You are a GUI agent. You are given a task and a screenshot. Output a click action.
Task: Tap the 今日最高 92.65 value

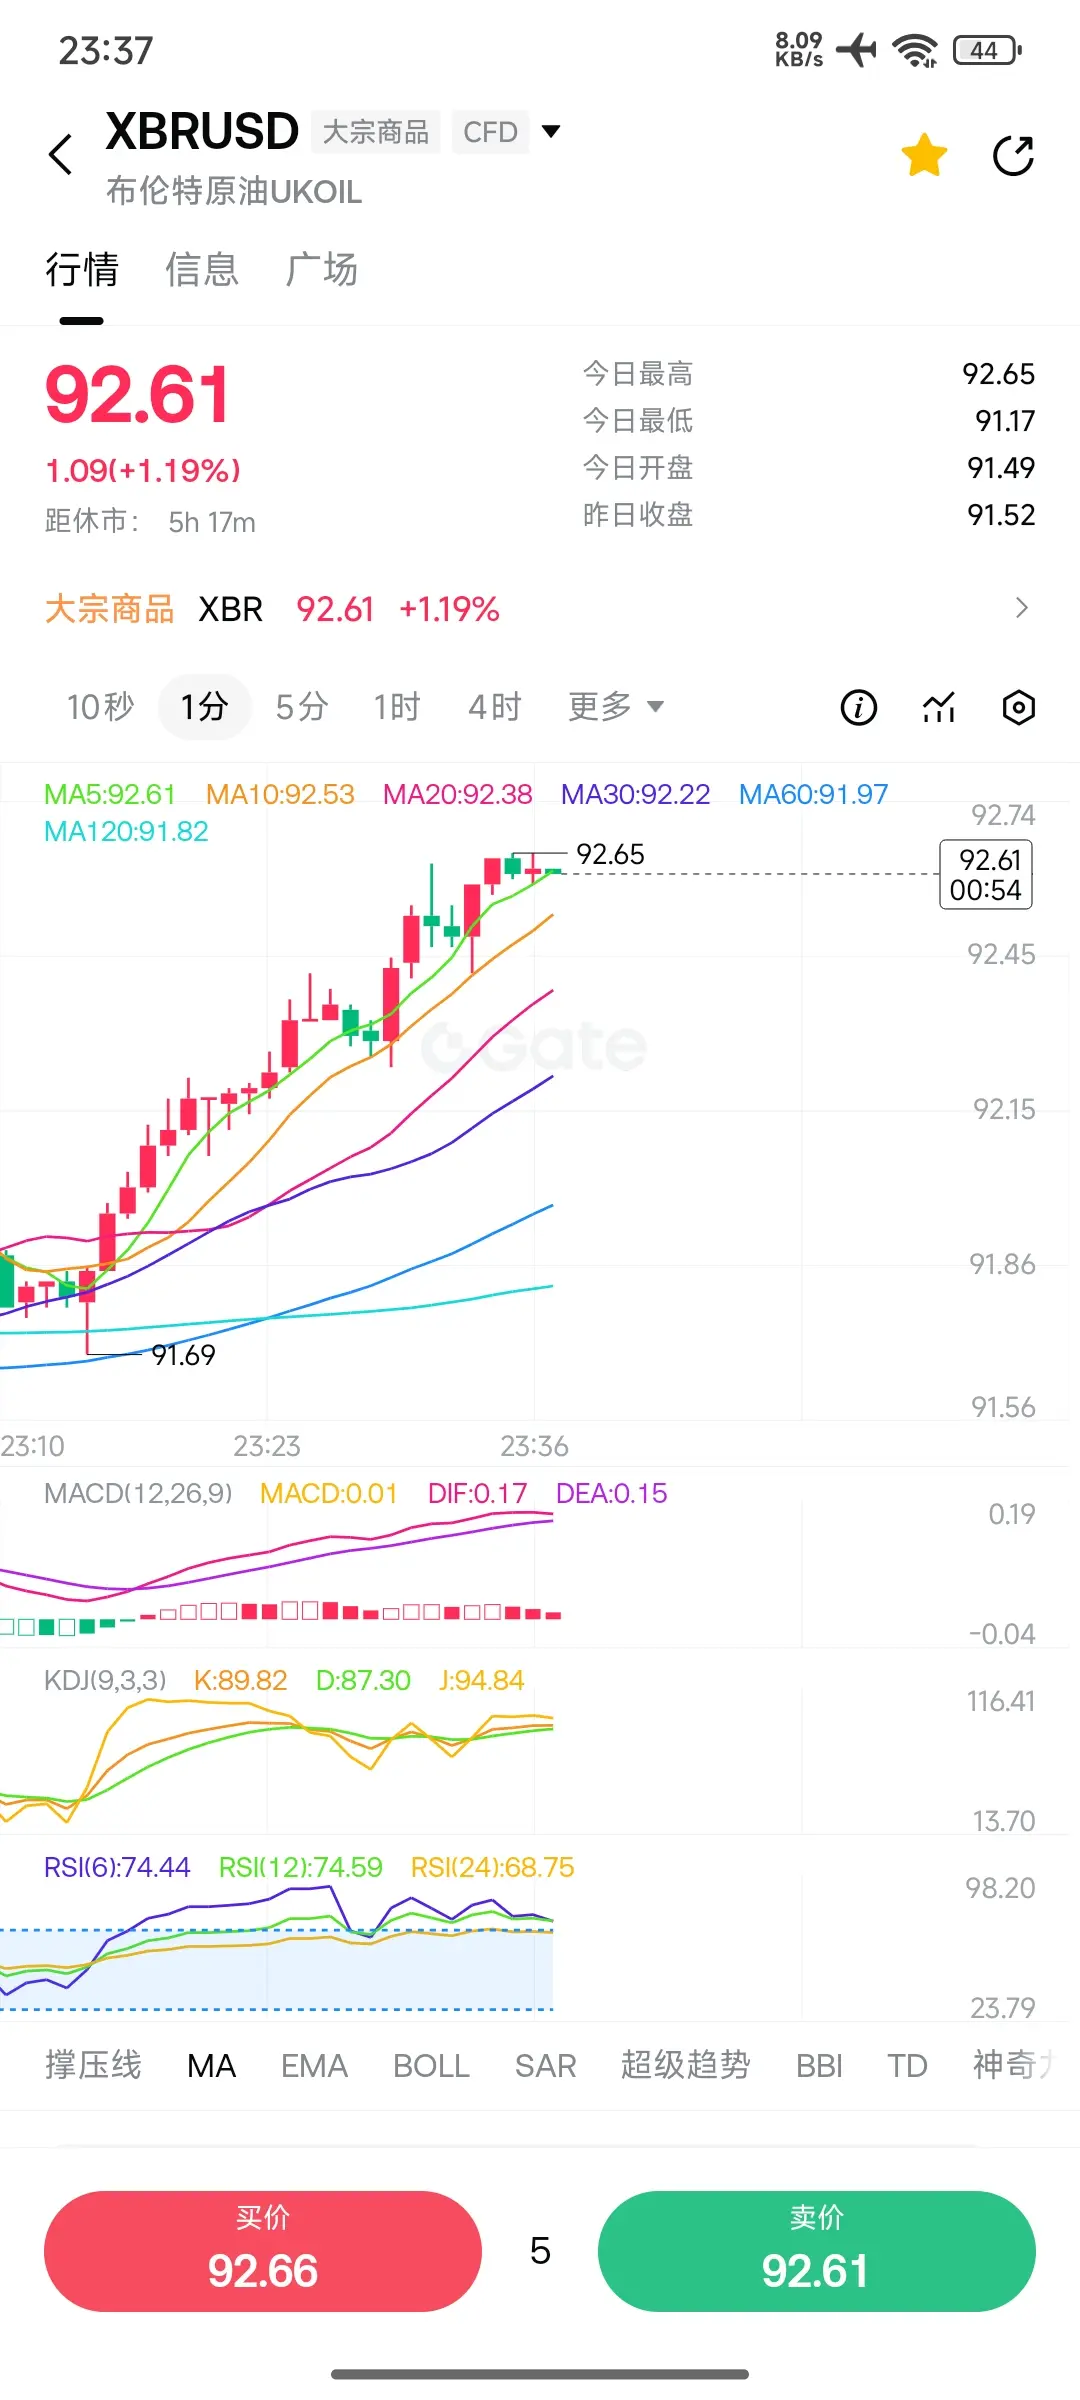pos(998,374)
